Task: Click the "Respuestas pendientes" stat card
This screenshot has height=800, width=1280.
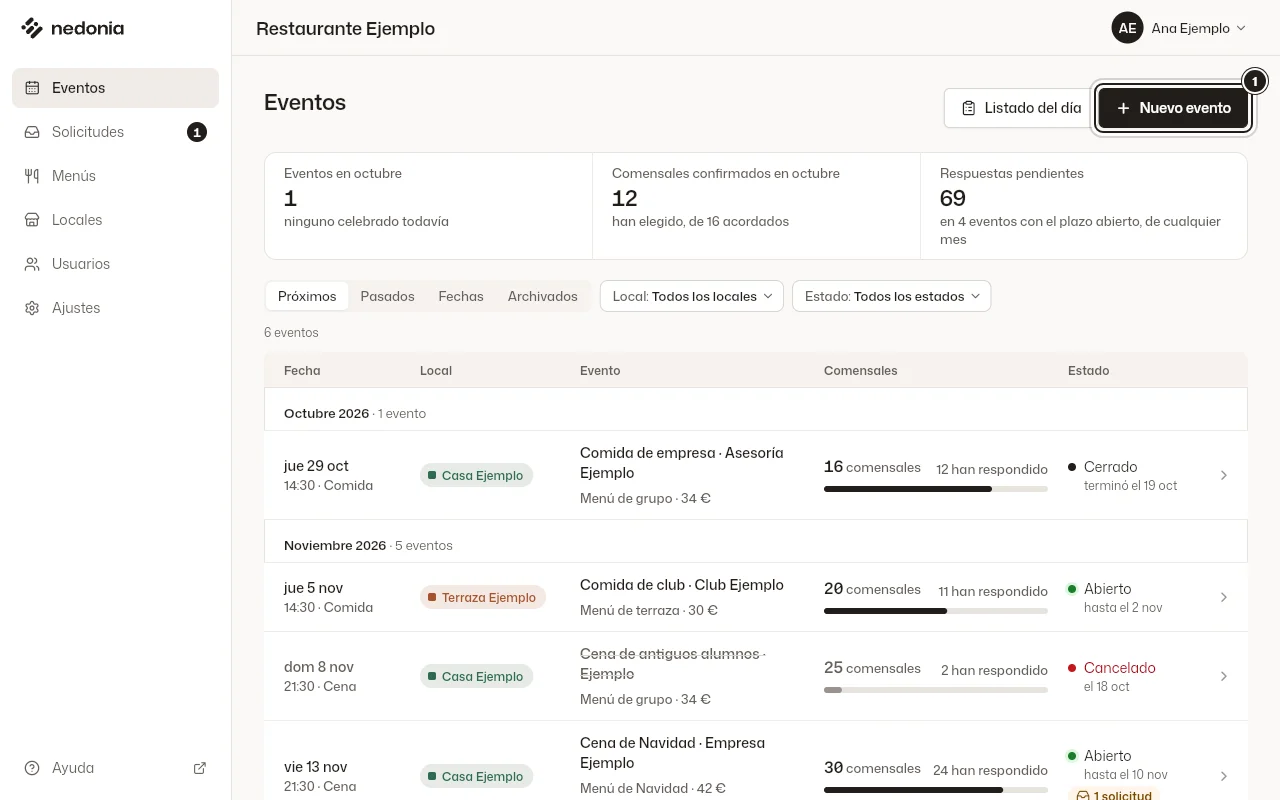Action: point(1084,206)
